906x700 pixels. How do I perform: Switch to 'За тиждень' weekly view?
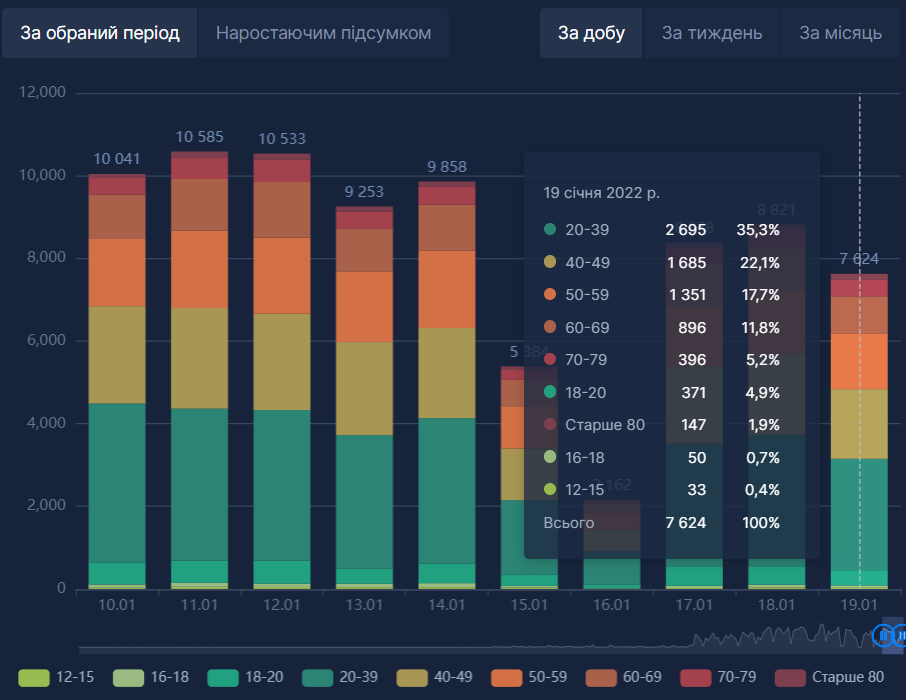pos(711,33)
